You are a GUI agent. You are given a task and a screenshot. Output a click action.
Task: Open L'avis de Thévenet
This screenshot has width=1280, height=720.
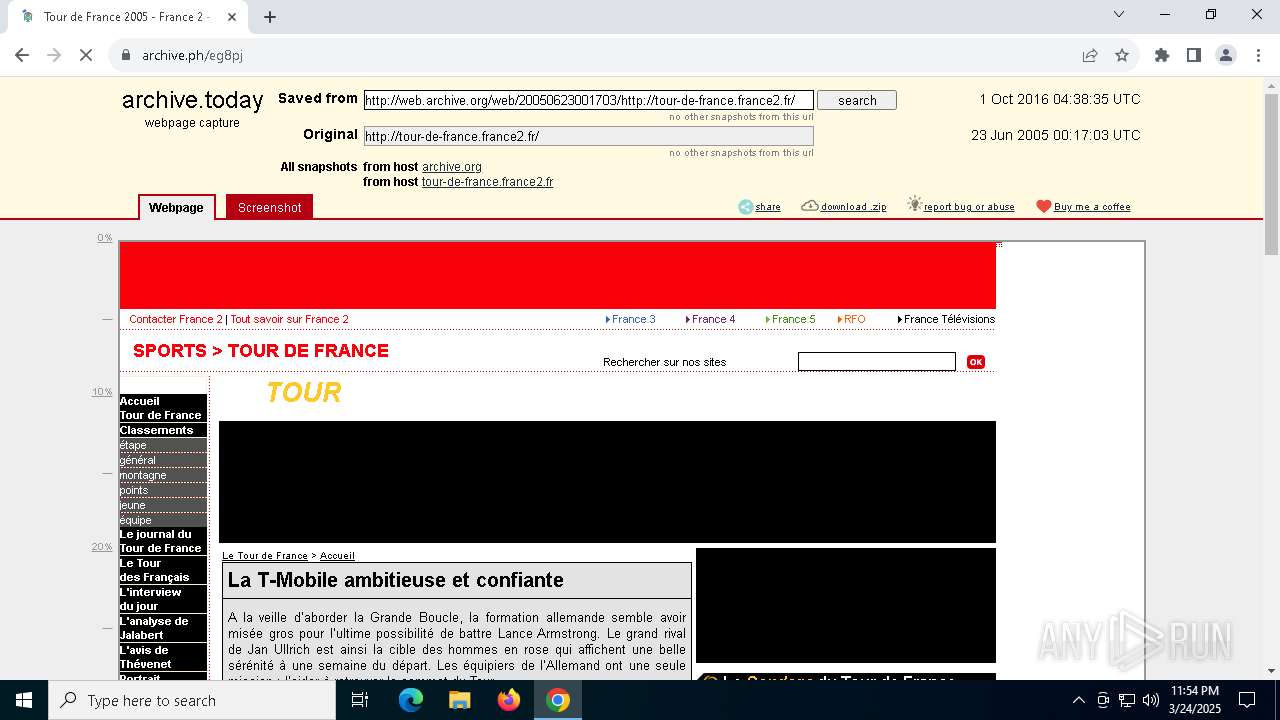click(x=163, y=657)
